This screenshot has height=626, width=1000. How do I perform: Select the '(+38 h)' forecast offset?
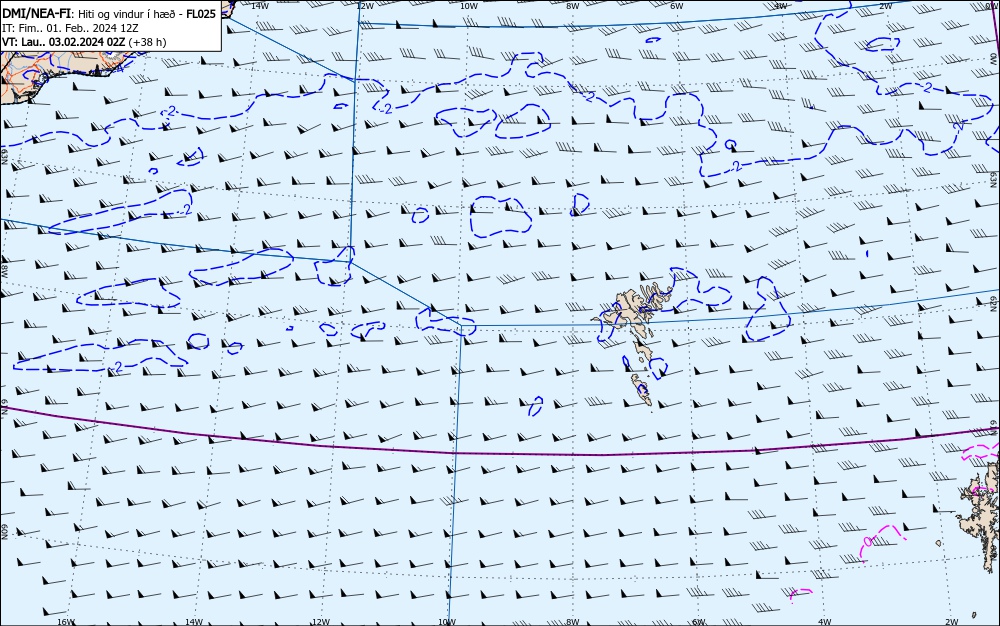[147, 42]
